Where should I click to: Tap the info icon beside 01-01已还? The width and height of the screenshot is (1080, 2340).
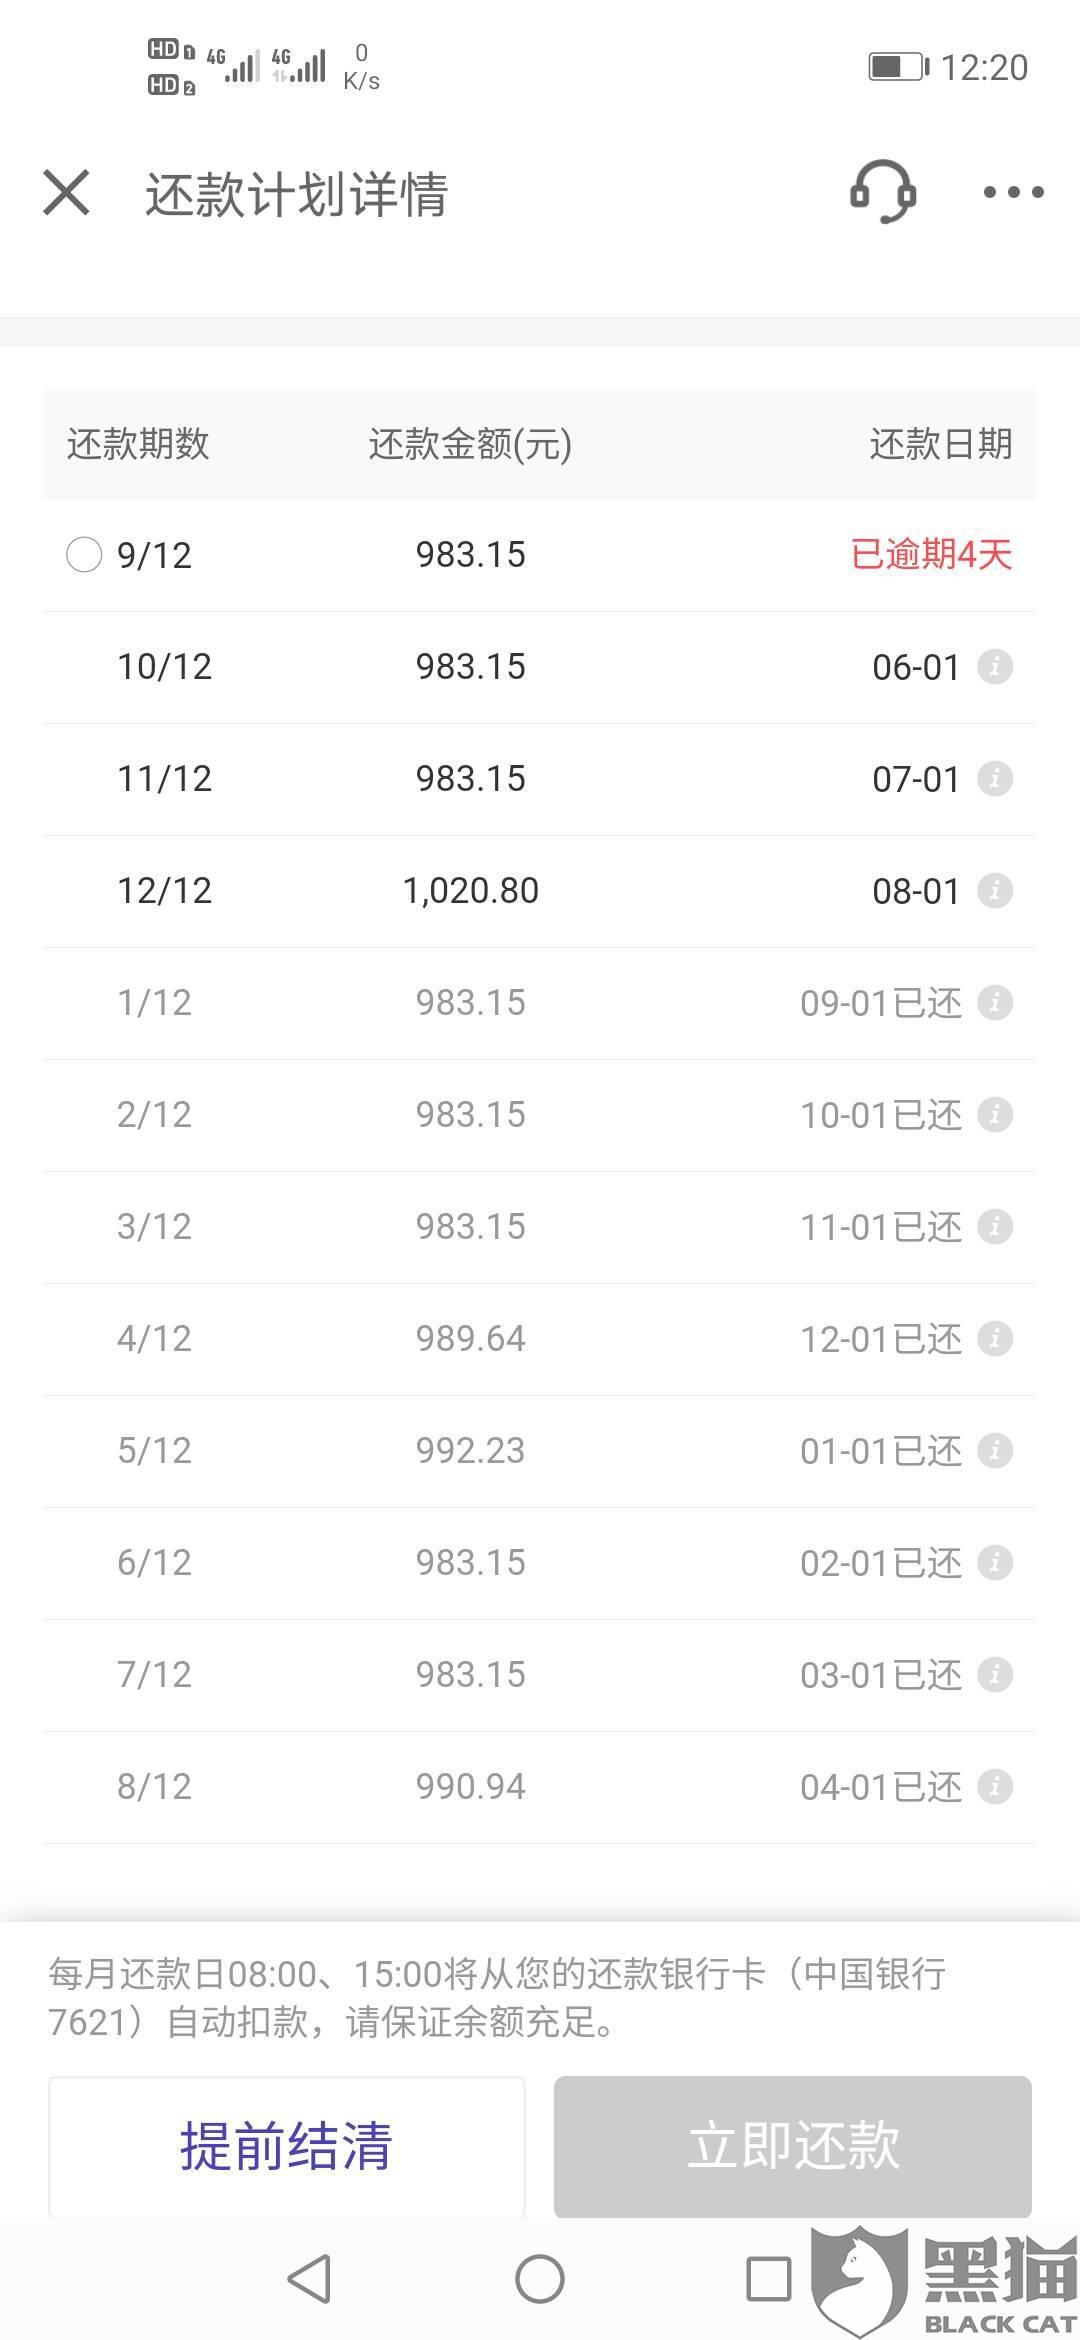[994, 1450]
